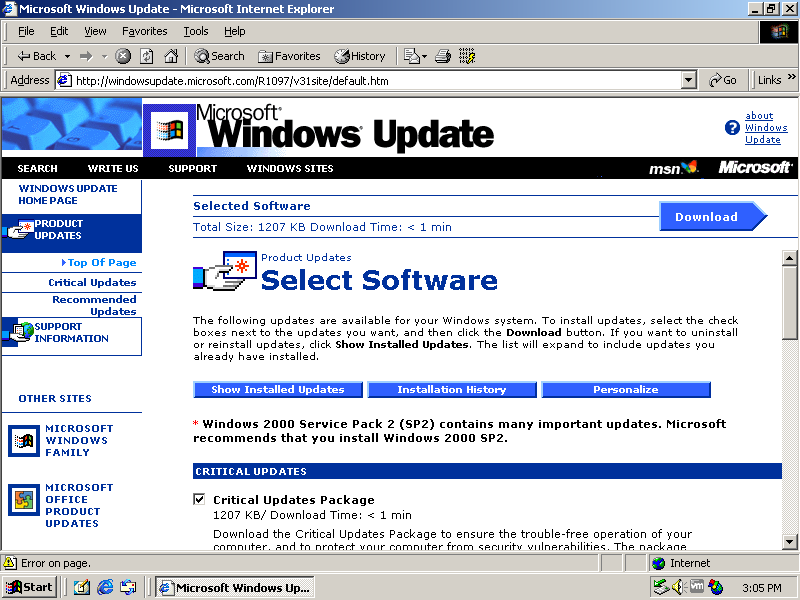Click the Print toolbar icon
Viewport: 800px width, 600px height.
[443, 56]
